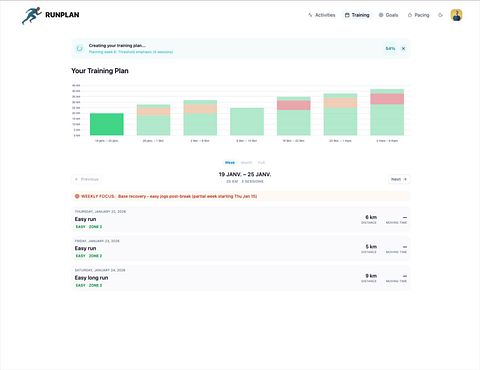Click the red segment in last chart bar
This screenshot has height=370, width=480.
tap(387, 99)
